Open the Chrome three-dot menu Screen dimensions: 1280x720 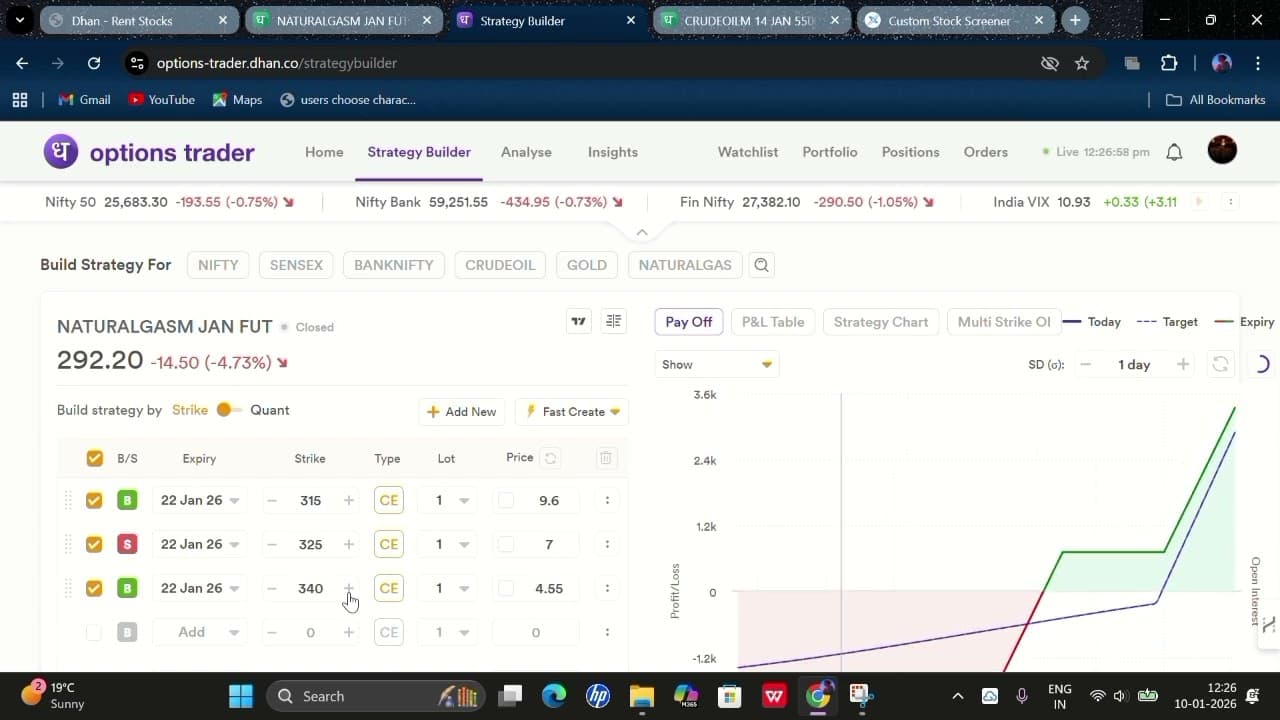[1257, 63]
